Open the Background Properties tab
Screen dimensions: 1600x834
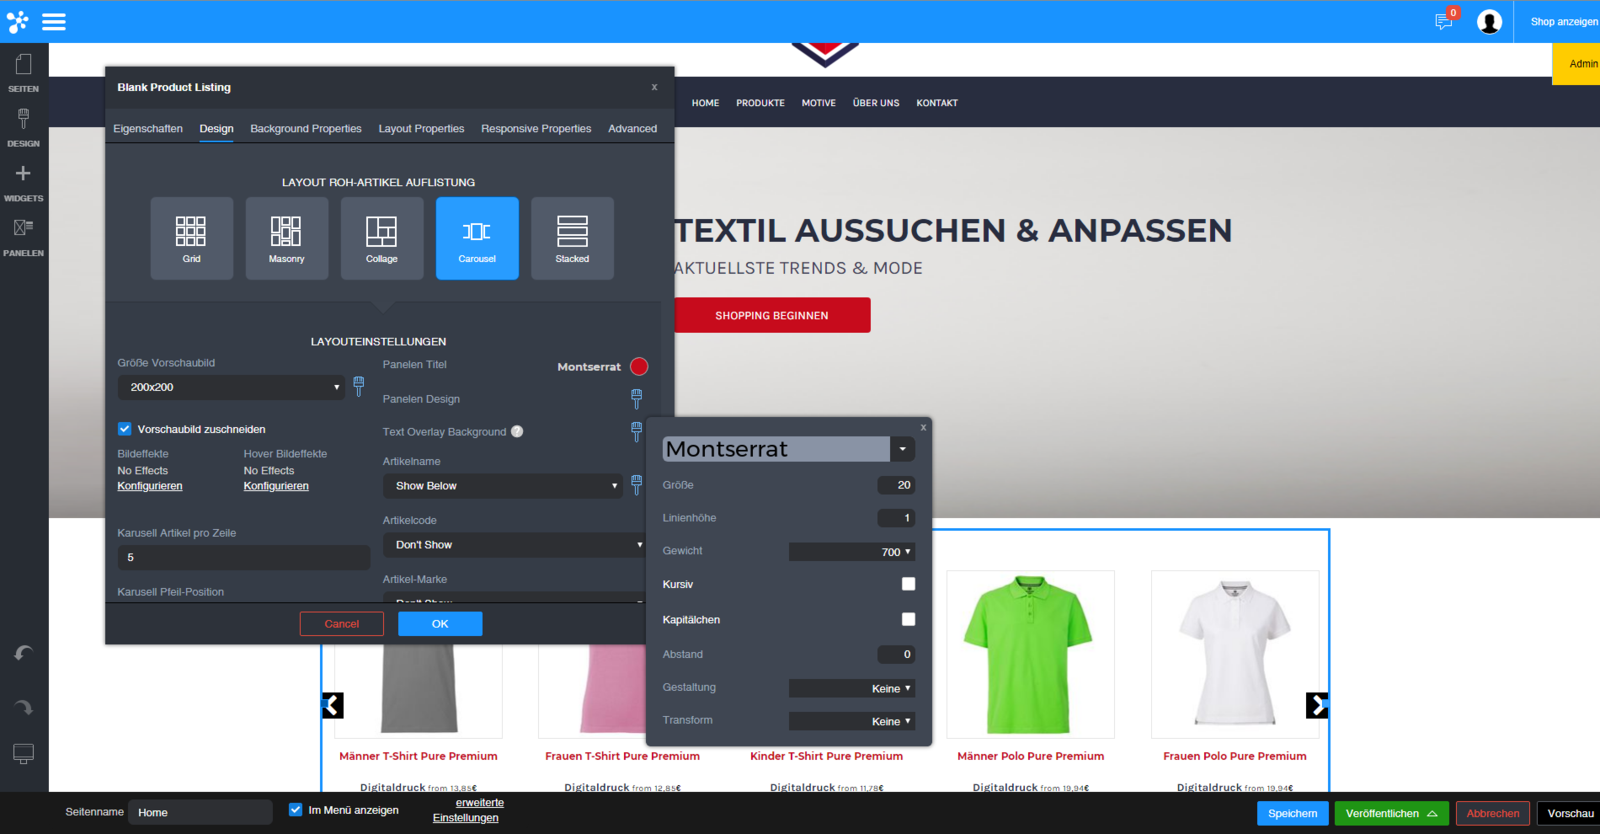click(306, 129)
